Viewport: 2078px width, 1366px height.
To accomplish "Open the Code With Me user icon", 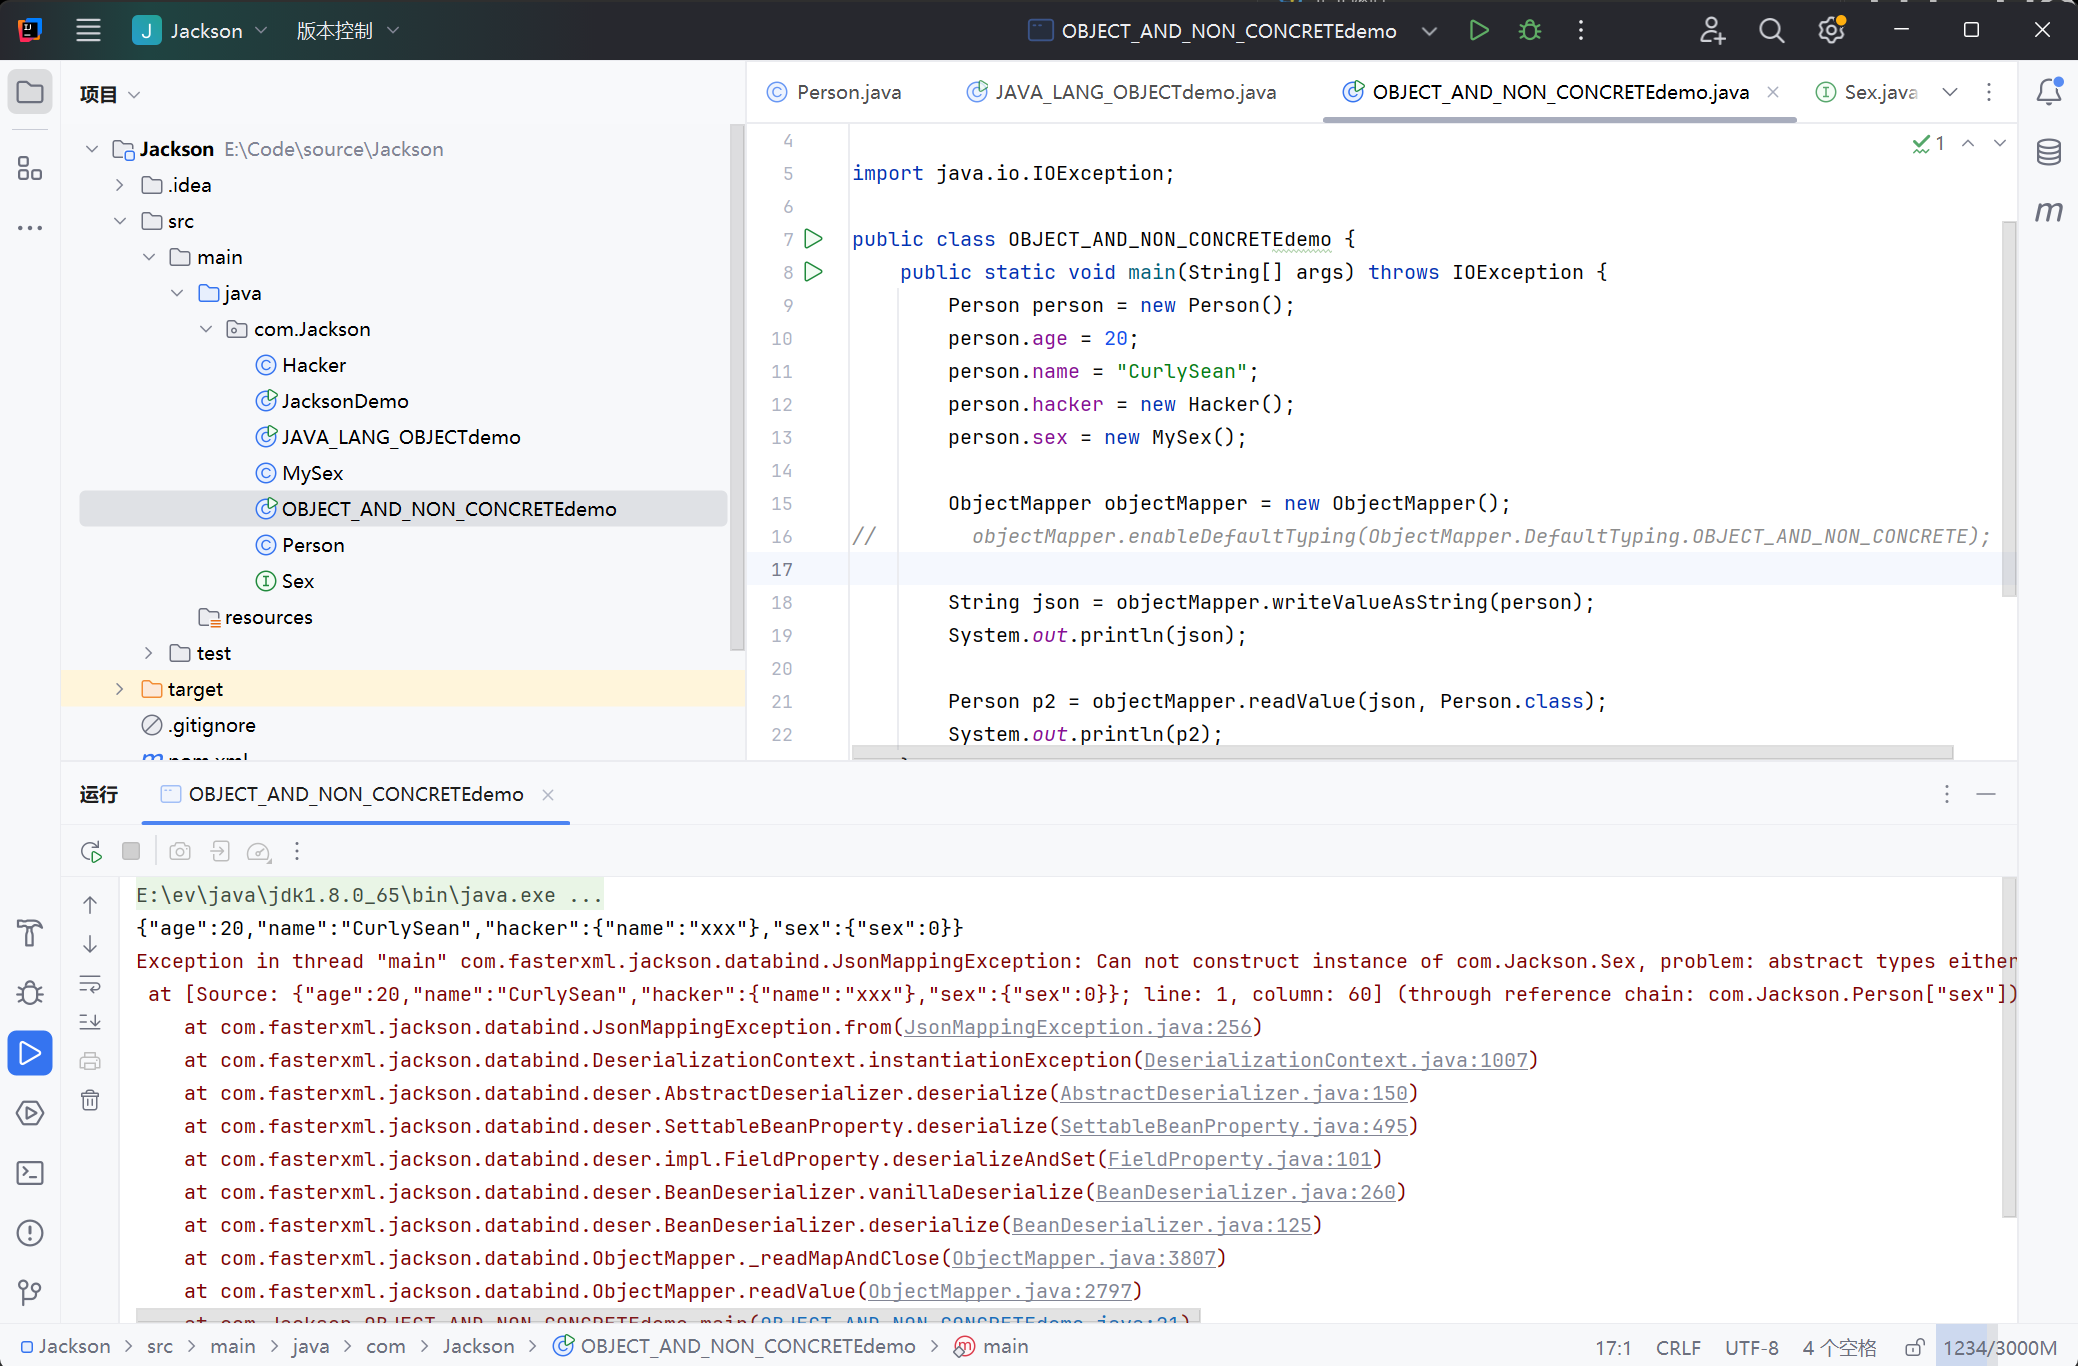I will pos(1712,30).
